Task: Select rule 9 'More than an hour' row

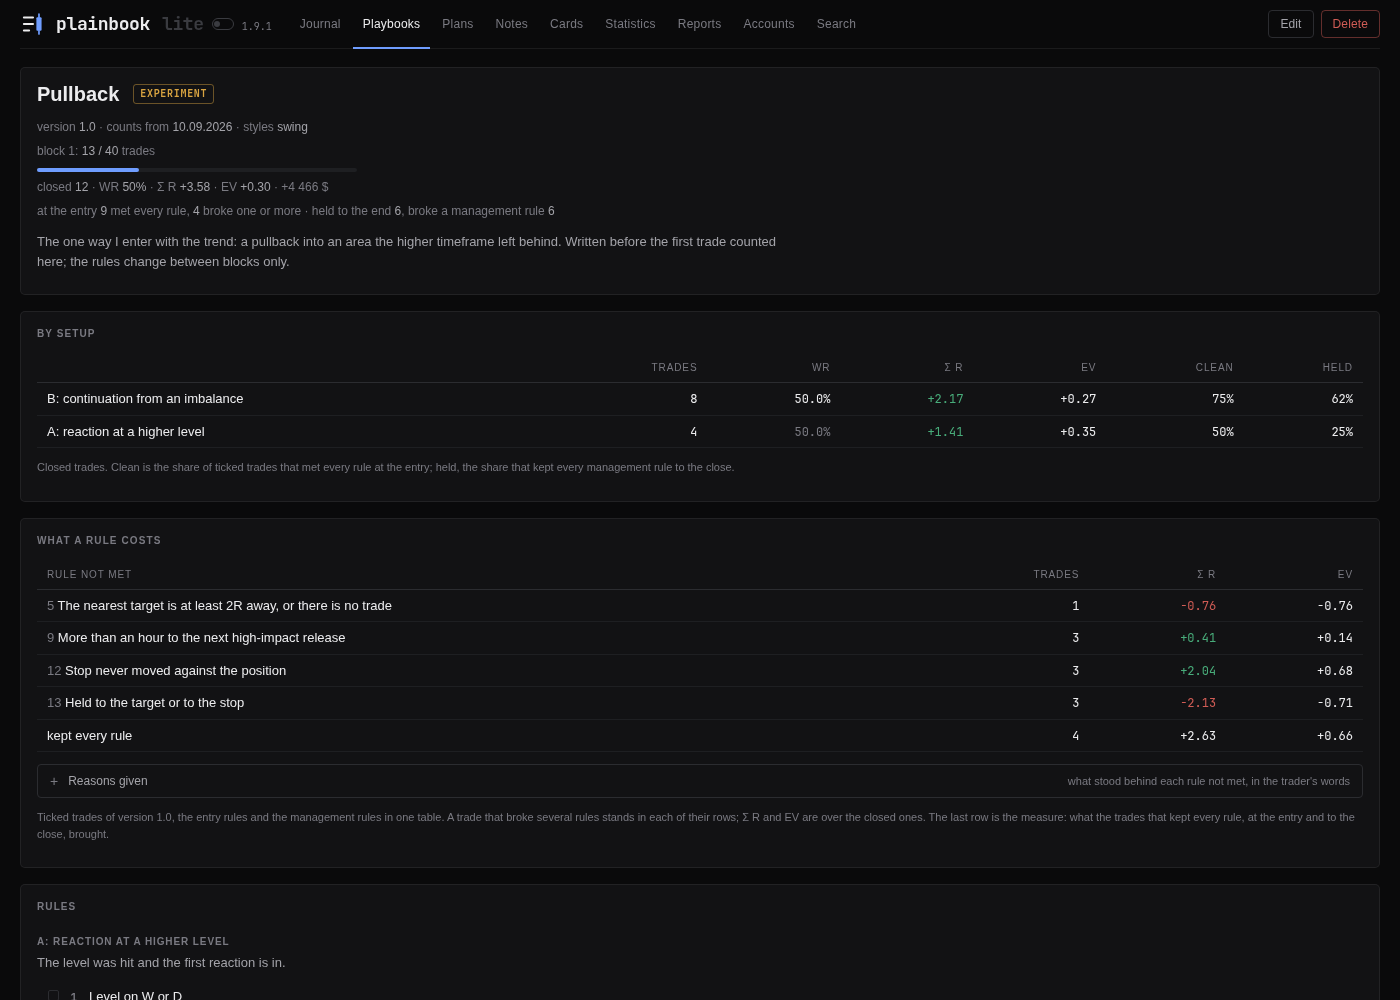Action: [x=700, y=638]
